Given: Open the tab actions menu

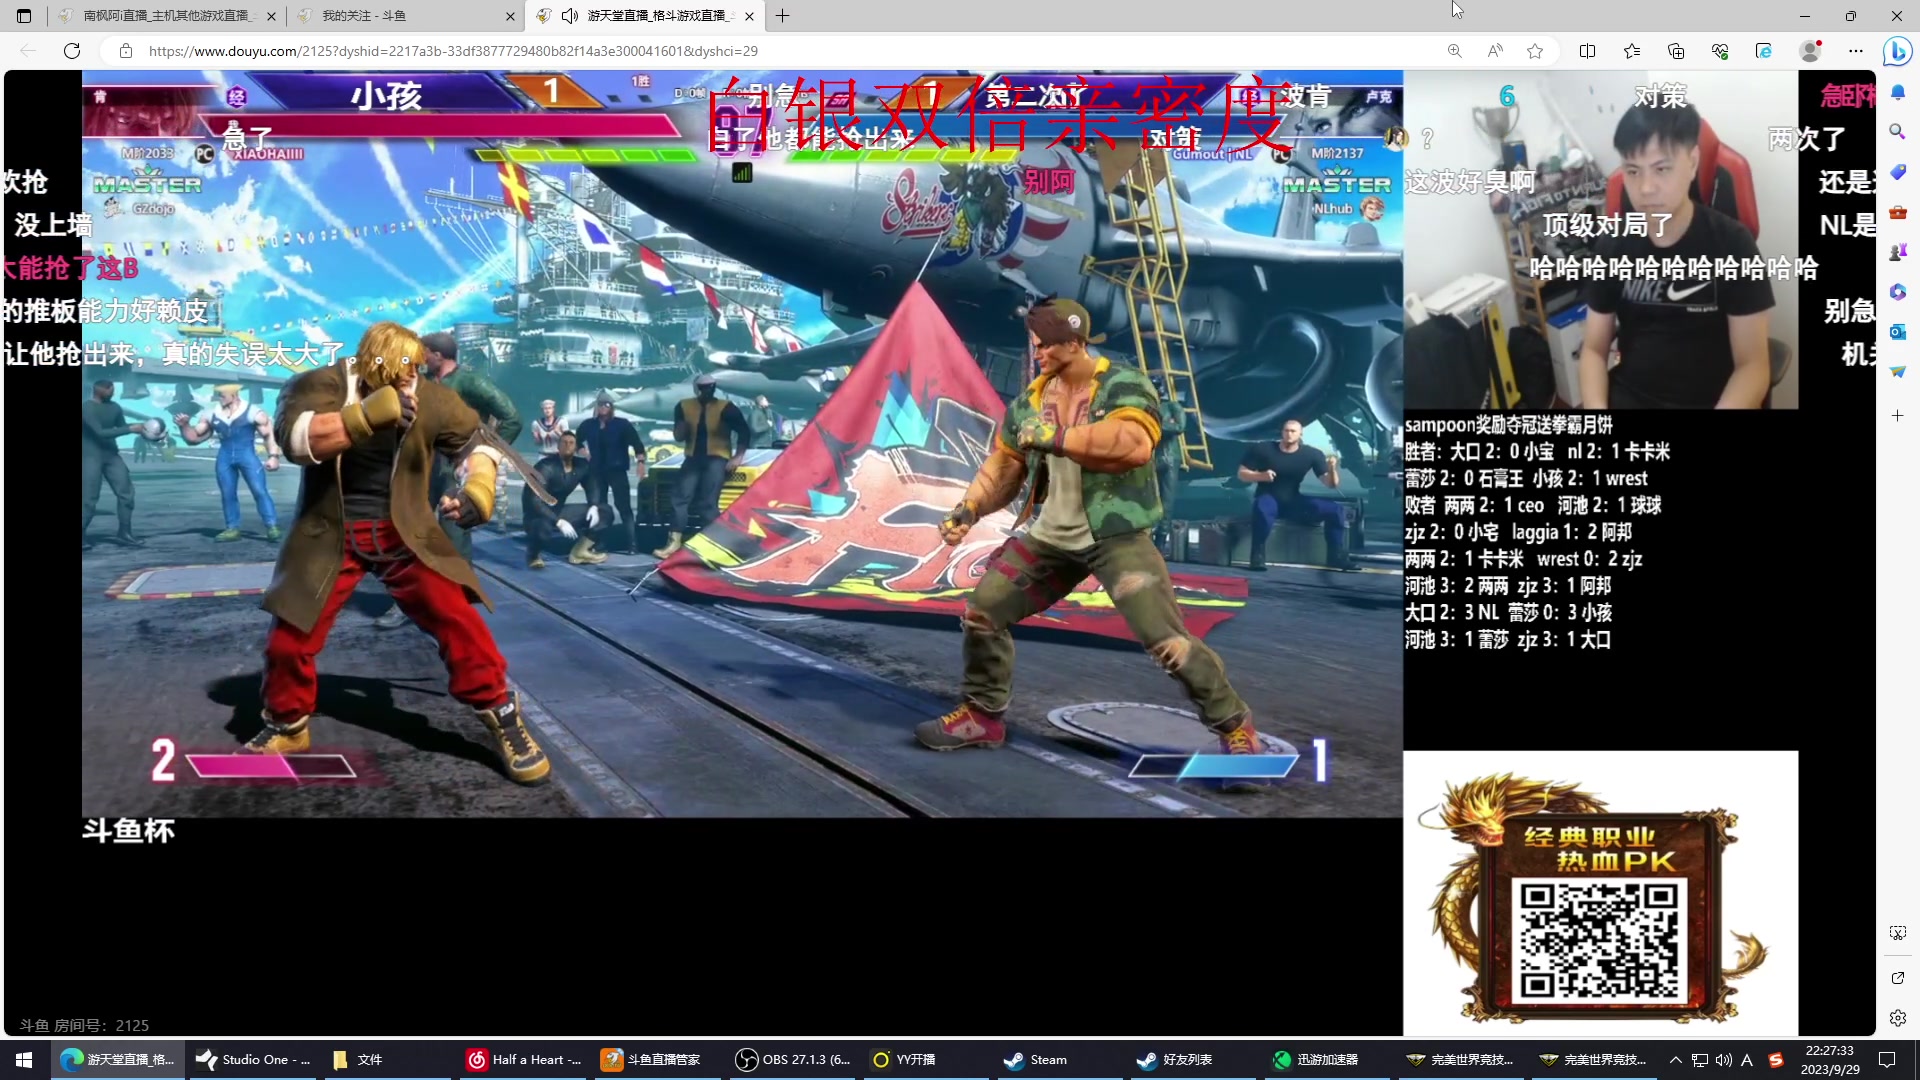Looking at the screenshot, I should point(24,16).
